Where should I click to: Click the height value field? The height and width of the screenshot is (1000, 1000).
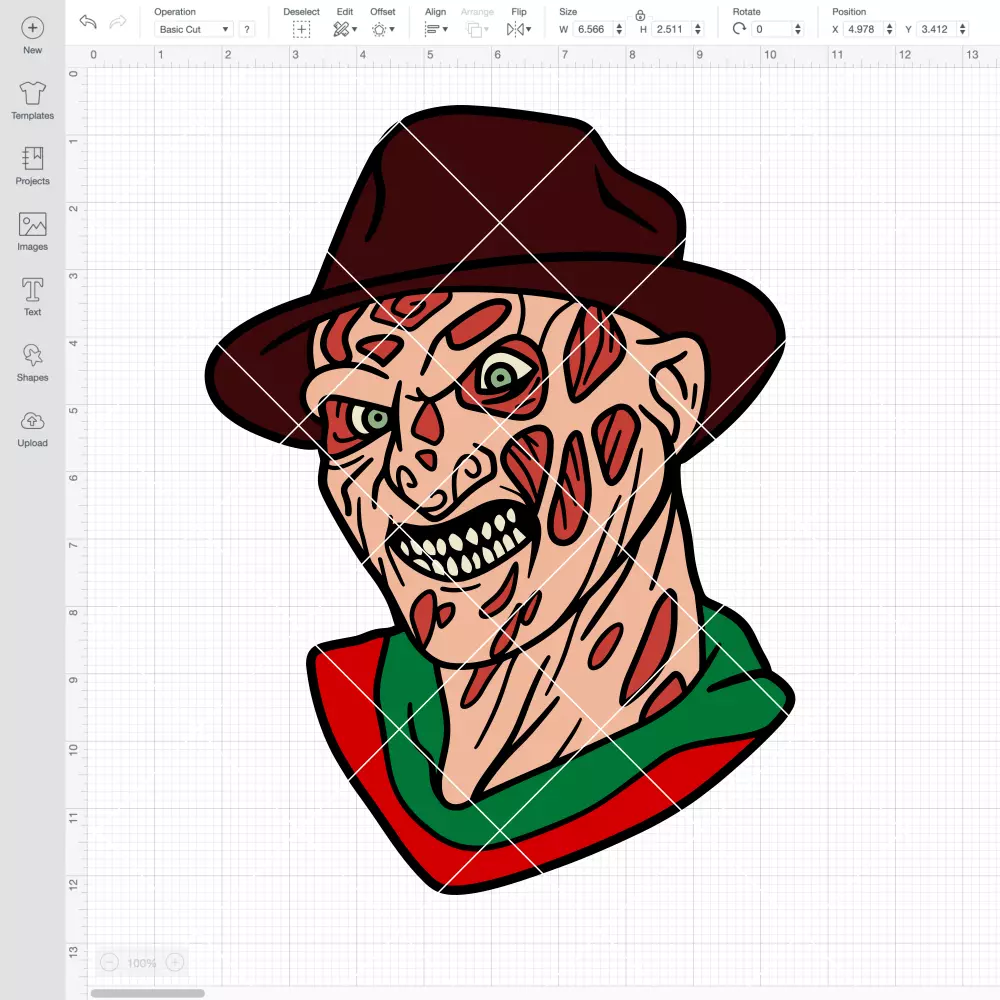click(x=672, y=29)
